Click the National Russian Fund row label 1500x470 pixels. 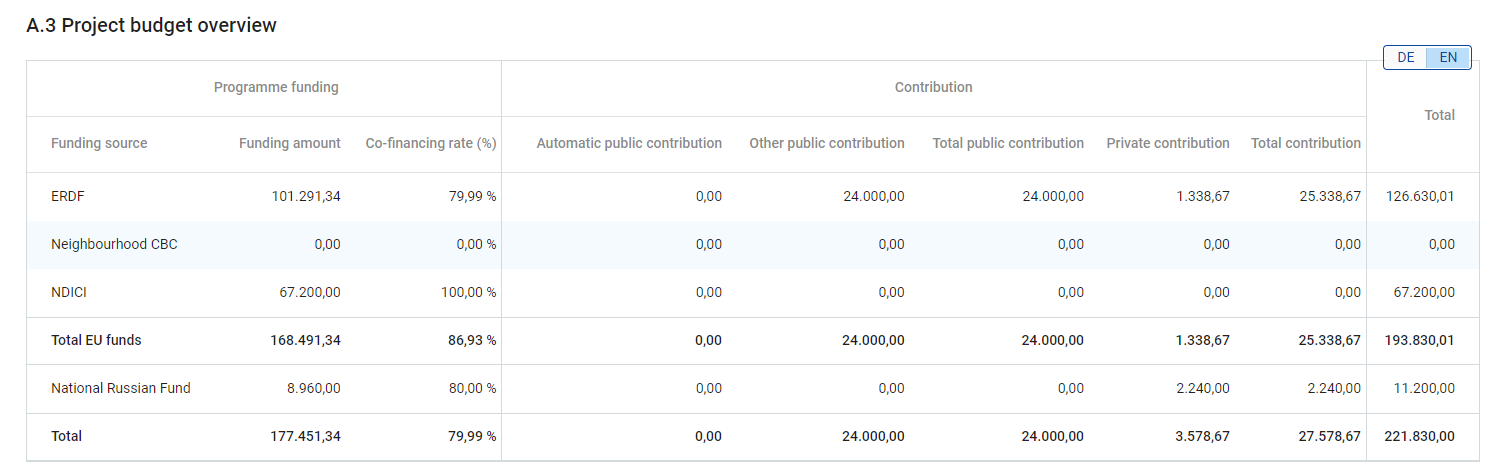(x=121, y=389)
